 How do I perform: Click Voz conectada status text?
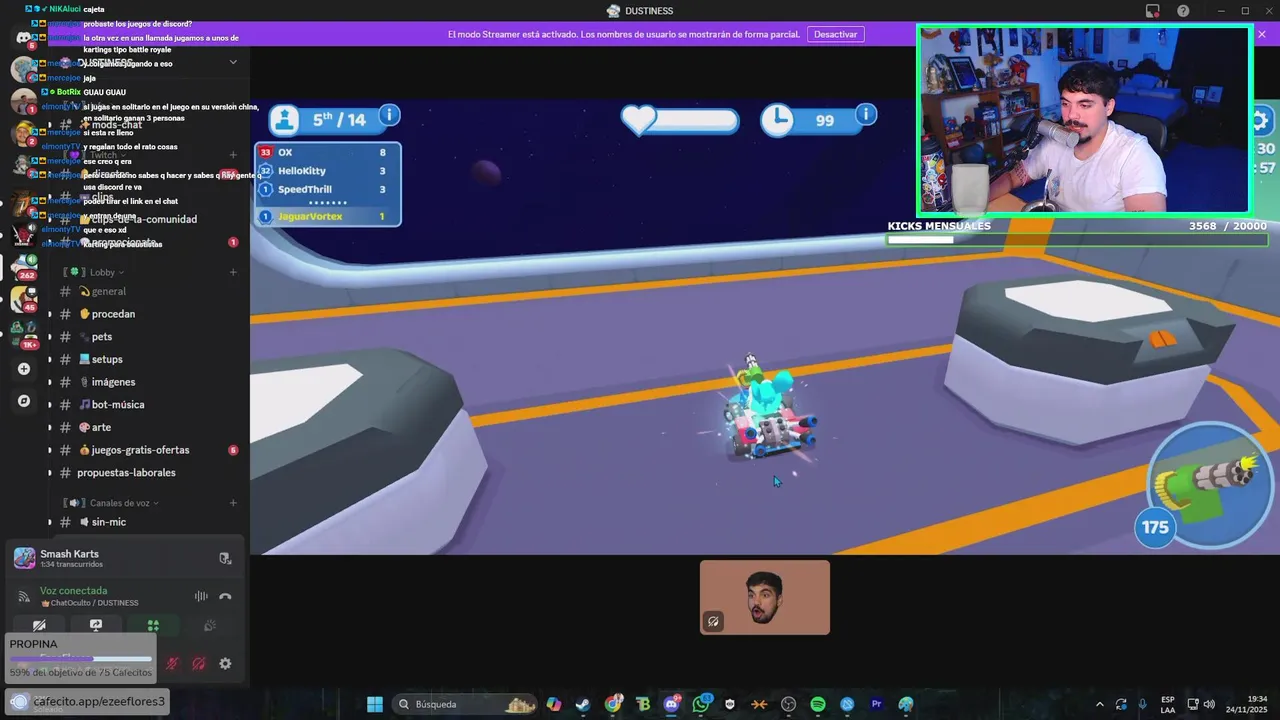click(73, 591)
